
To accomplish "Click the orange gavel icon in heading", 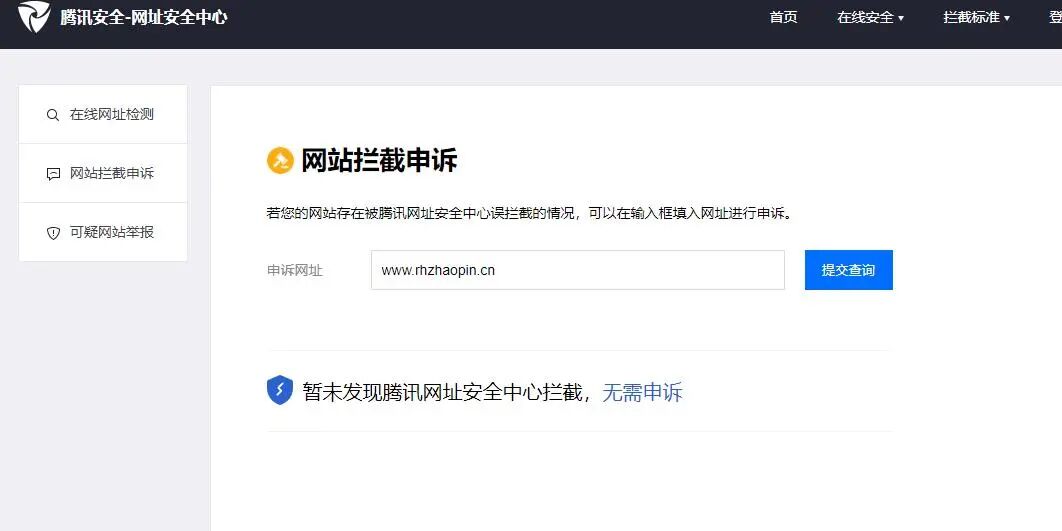I will [x=280, y=161].
